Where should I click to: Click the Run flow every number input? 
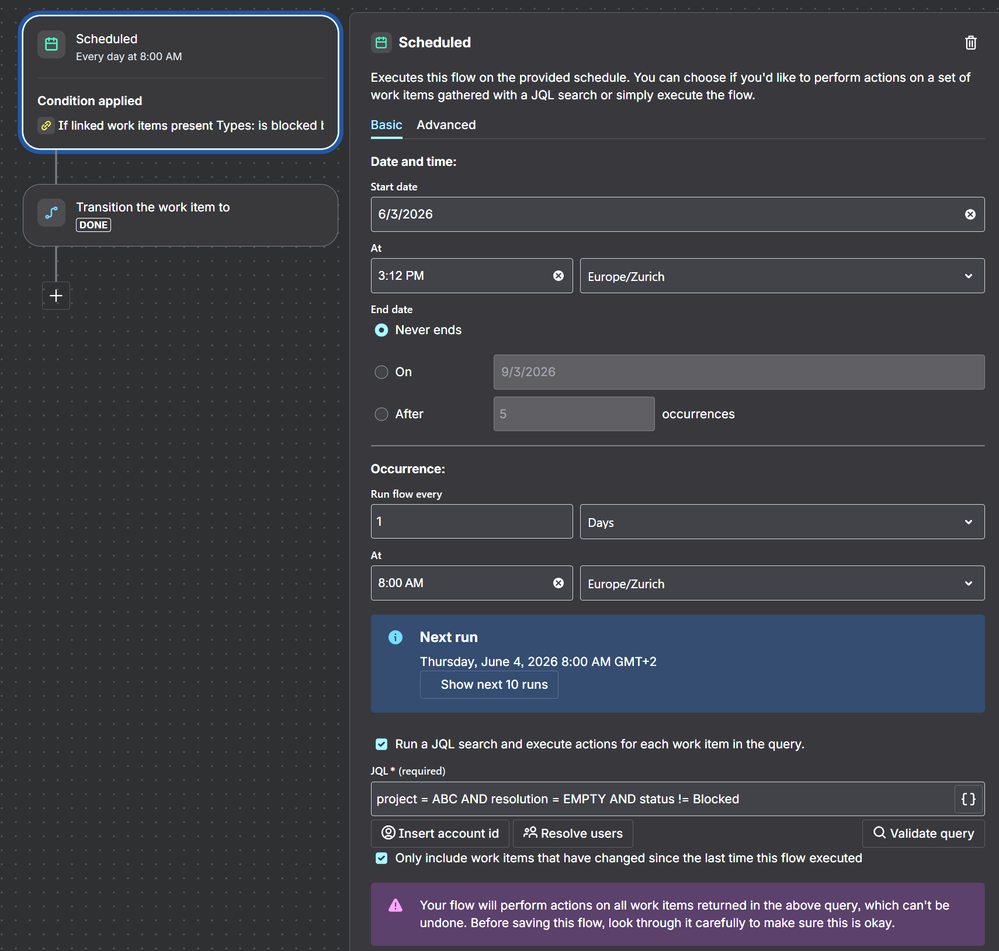[x=471, y=522]
